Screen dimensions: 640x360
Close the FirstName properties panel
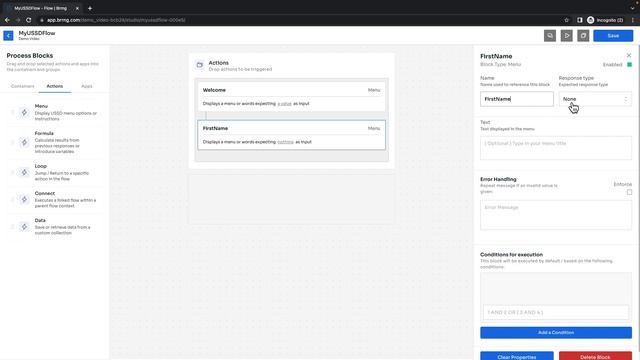point(629,55)
